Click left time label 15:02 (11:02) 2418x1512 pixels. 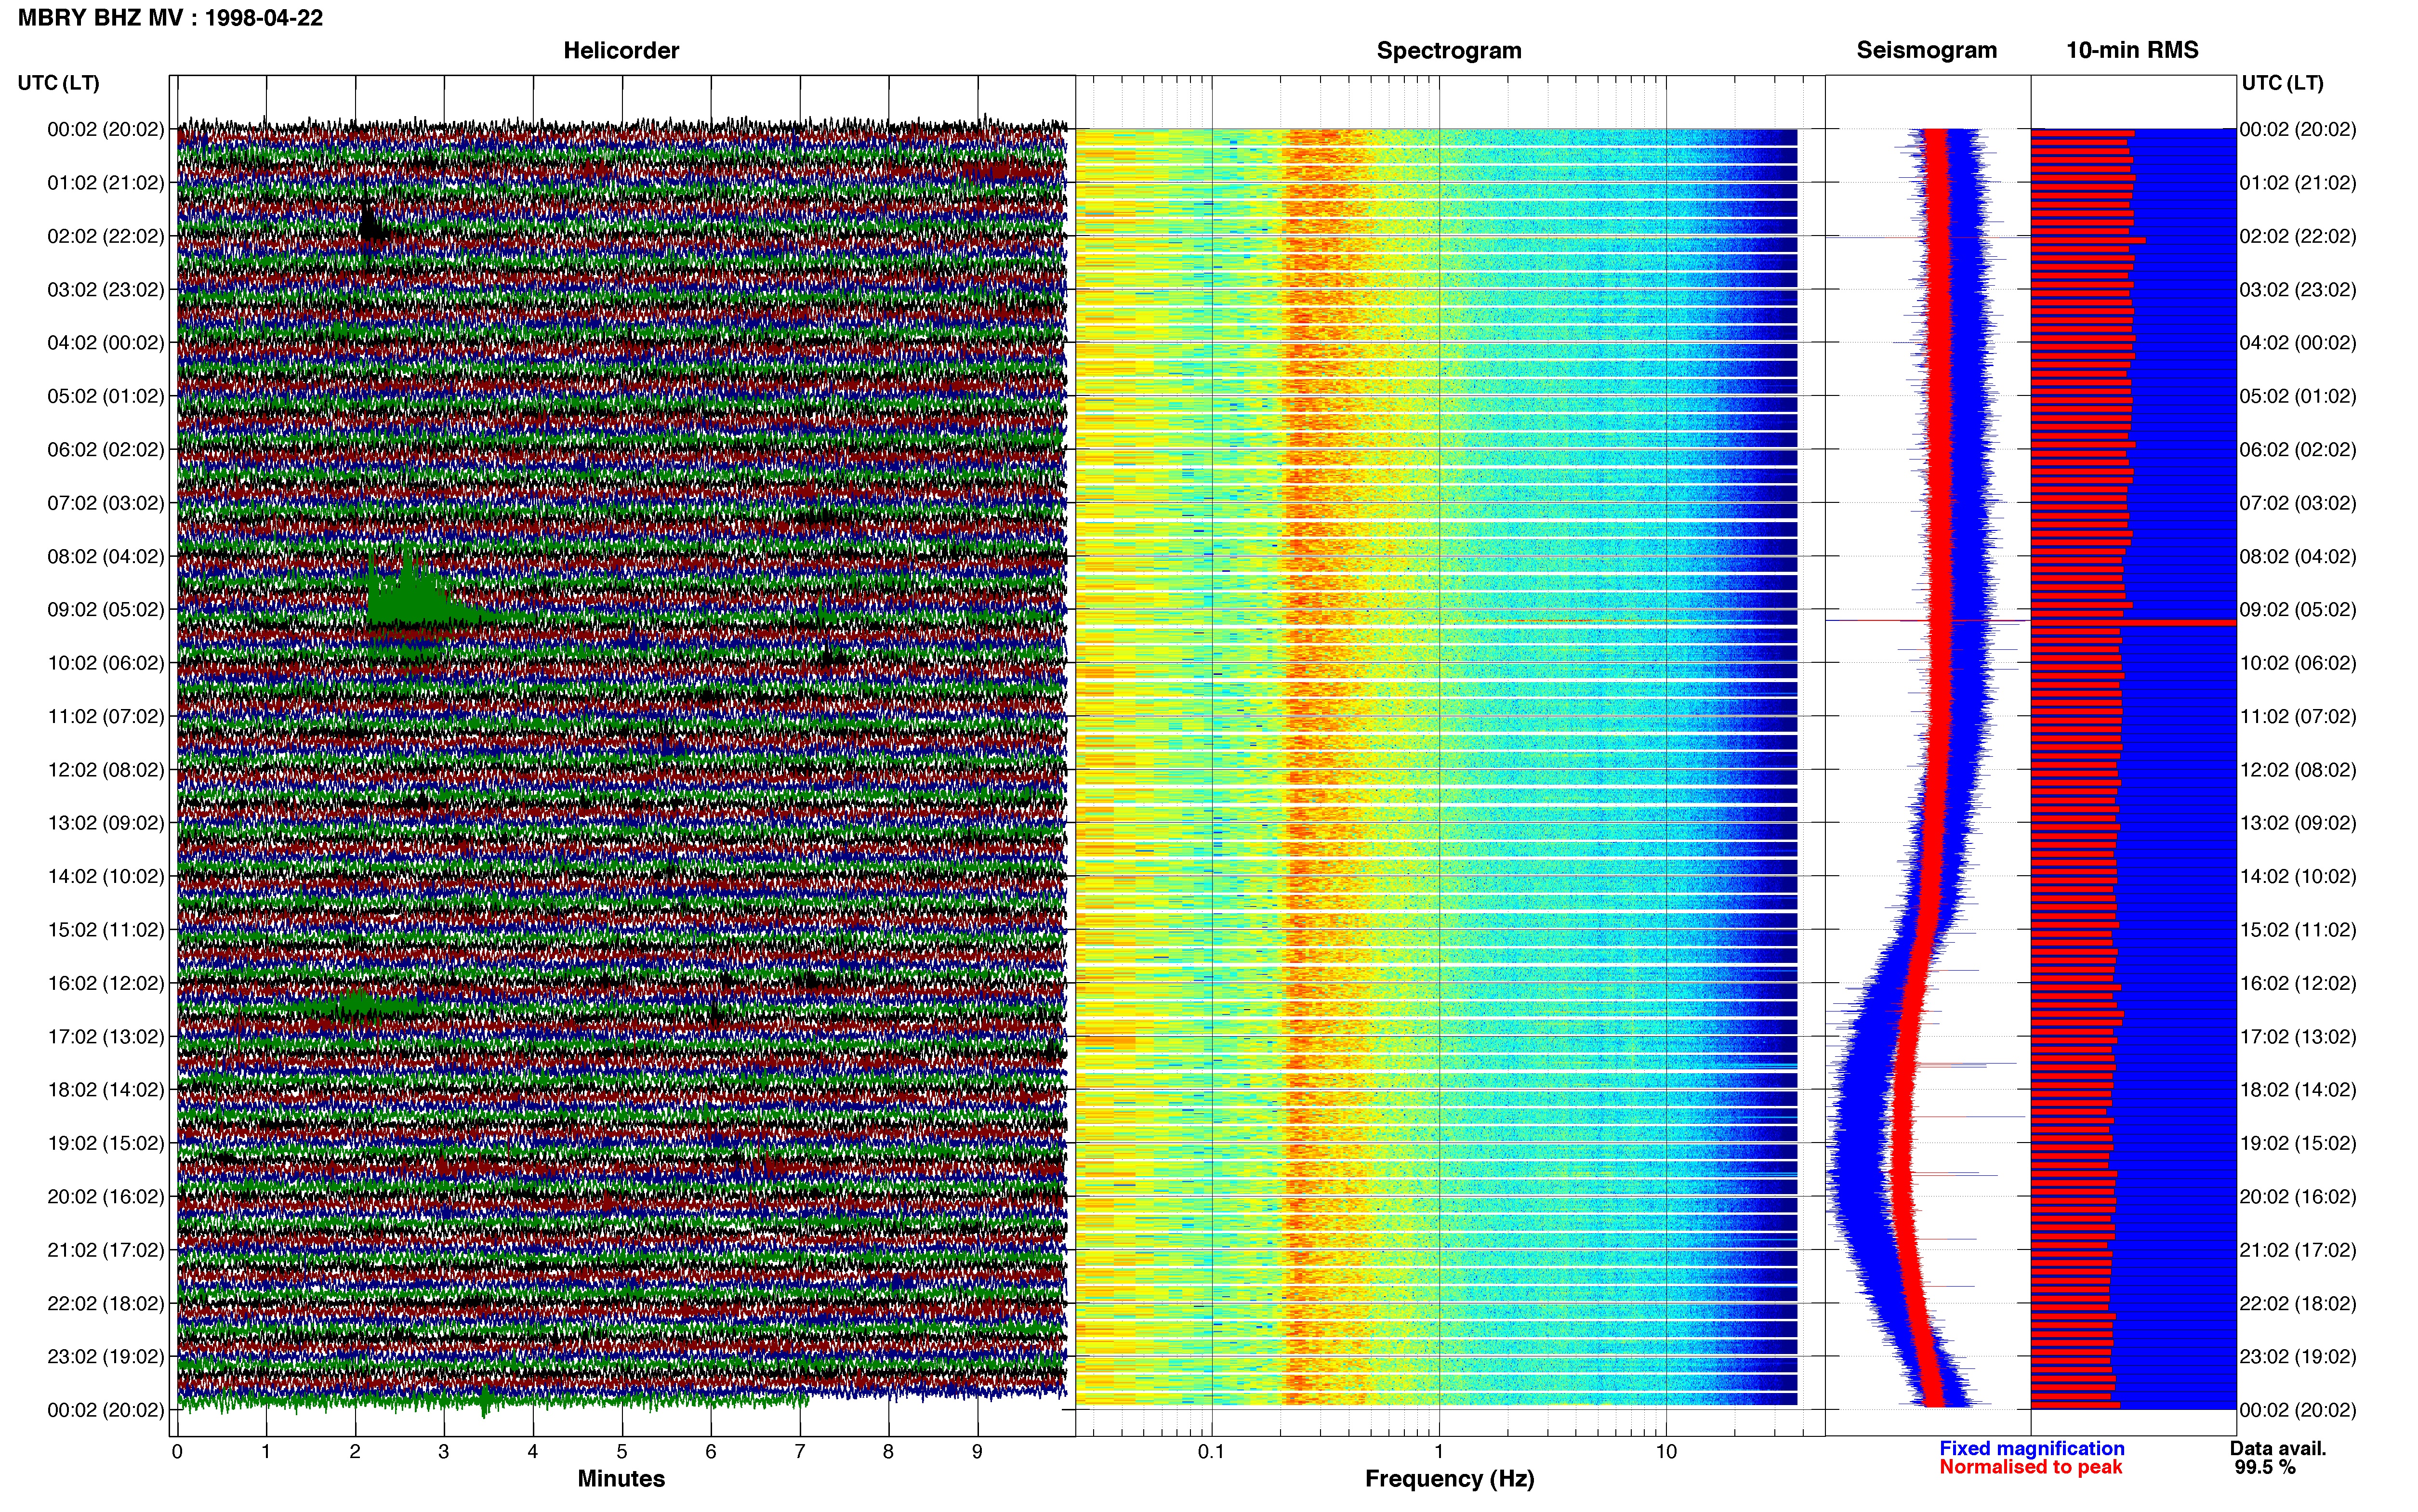click(x=105, y=930)
